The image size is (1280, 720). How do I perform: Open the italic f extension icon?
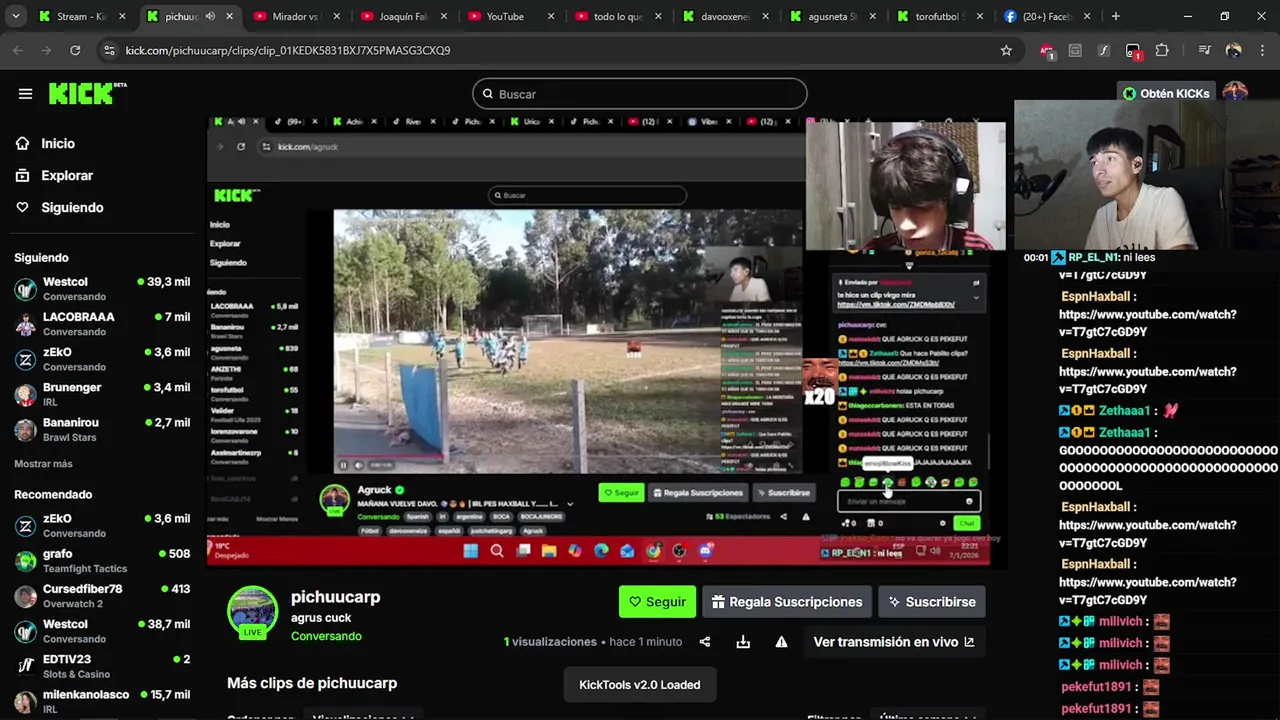(x=1104, y=50)
